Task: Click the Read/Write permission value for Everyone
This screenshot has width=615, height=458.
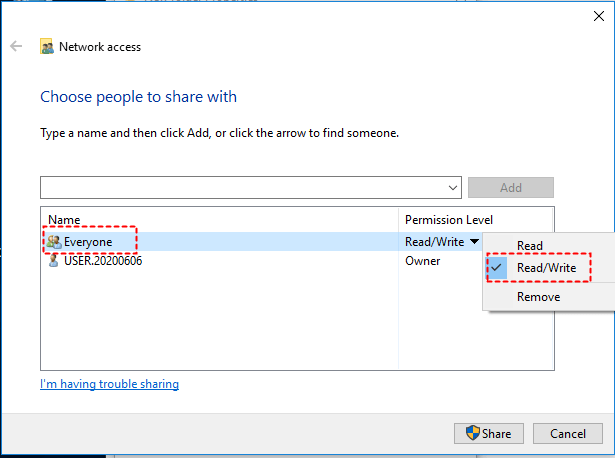Action: point(435,242)
